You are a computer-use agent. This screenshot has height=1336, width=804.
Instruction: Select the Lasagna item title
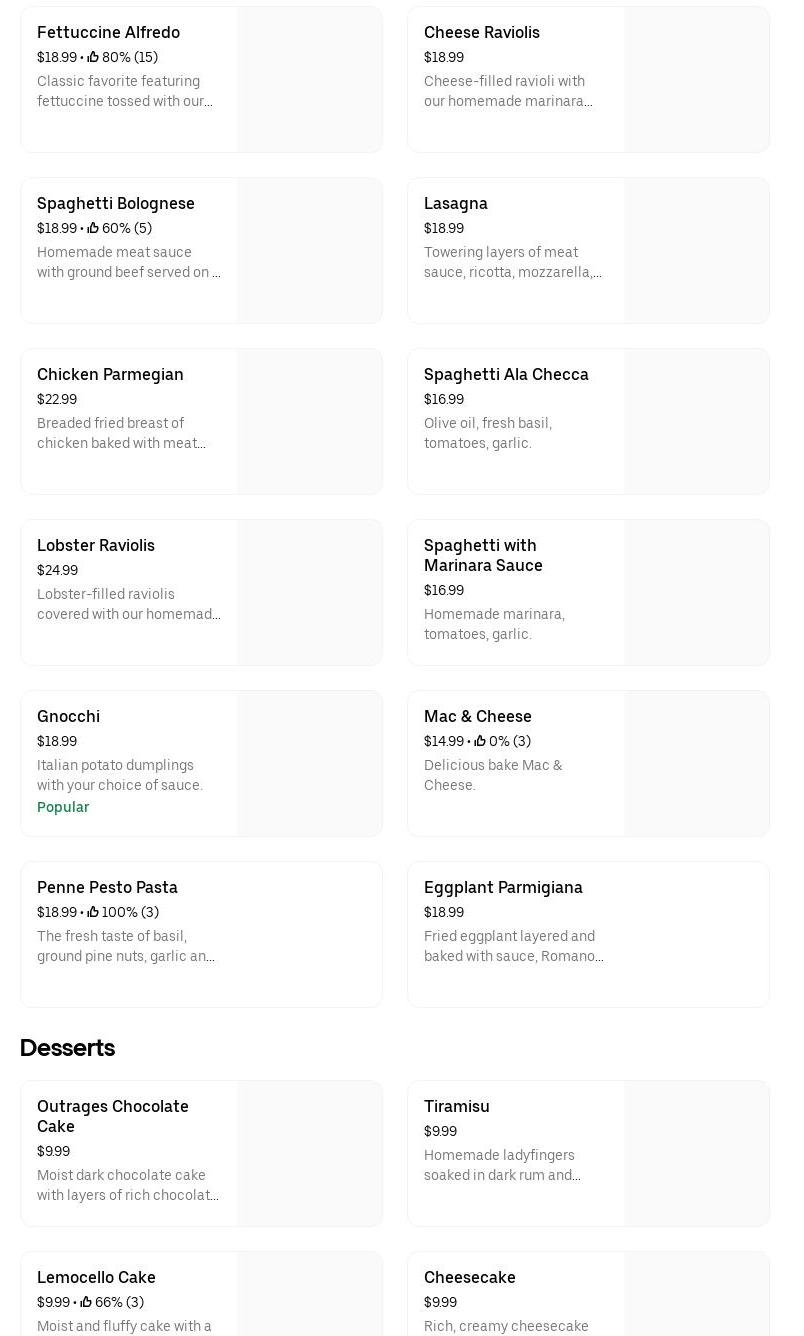point(455,203)
